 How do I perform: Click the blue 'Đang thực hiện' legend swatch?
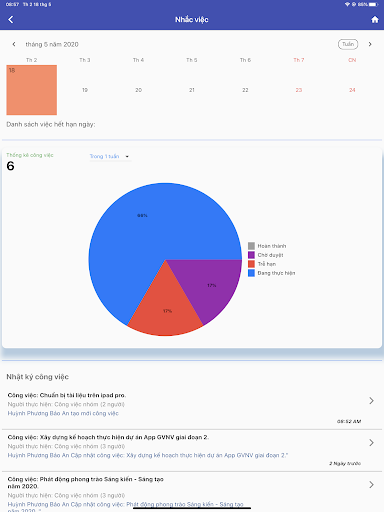[251, 273]
